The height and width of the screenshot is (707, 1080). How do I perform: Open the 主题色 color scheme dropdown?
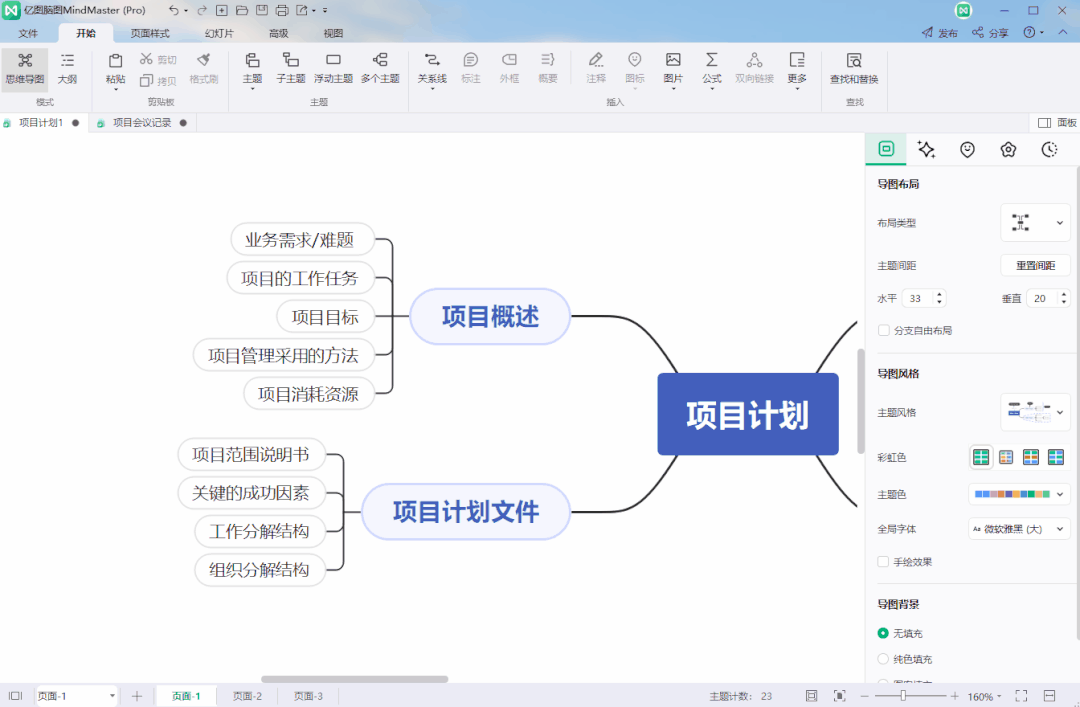tap(1019, 494)
